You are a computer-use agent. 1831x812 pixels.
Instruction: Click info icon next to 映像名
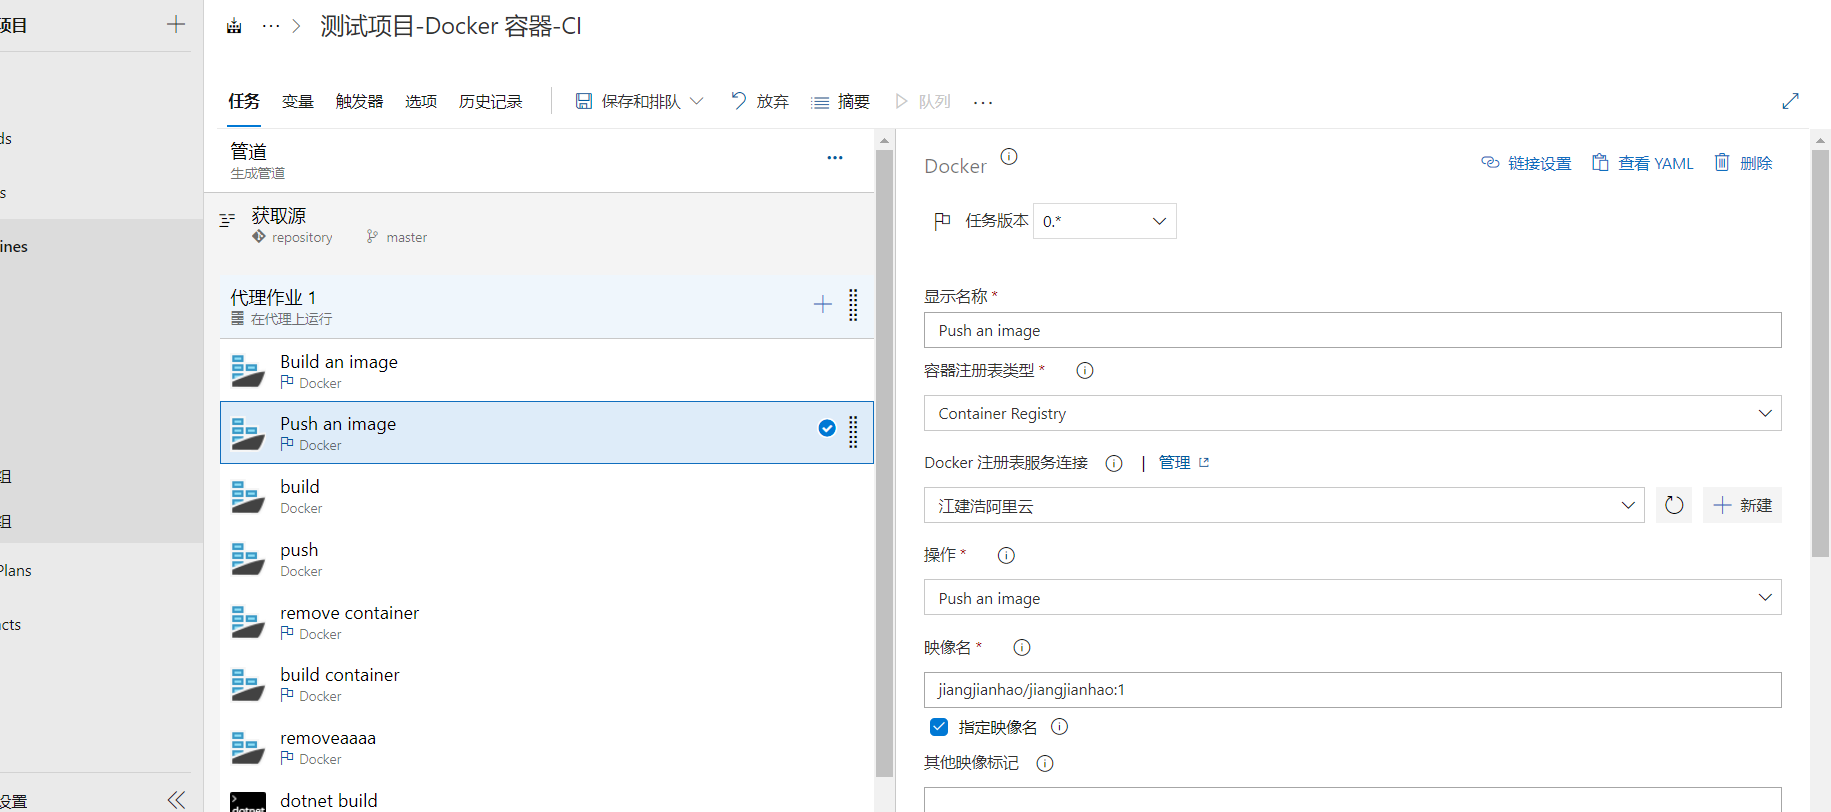[1022, 647]
